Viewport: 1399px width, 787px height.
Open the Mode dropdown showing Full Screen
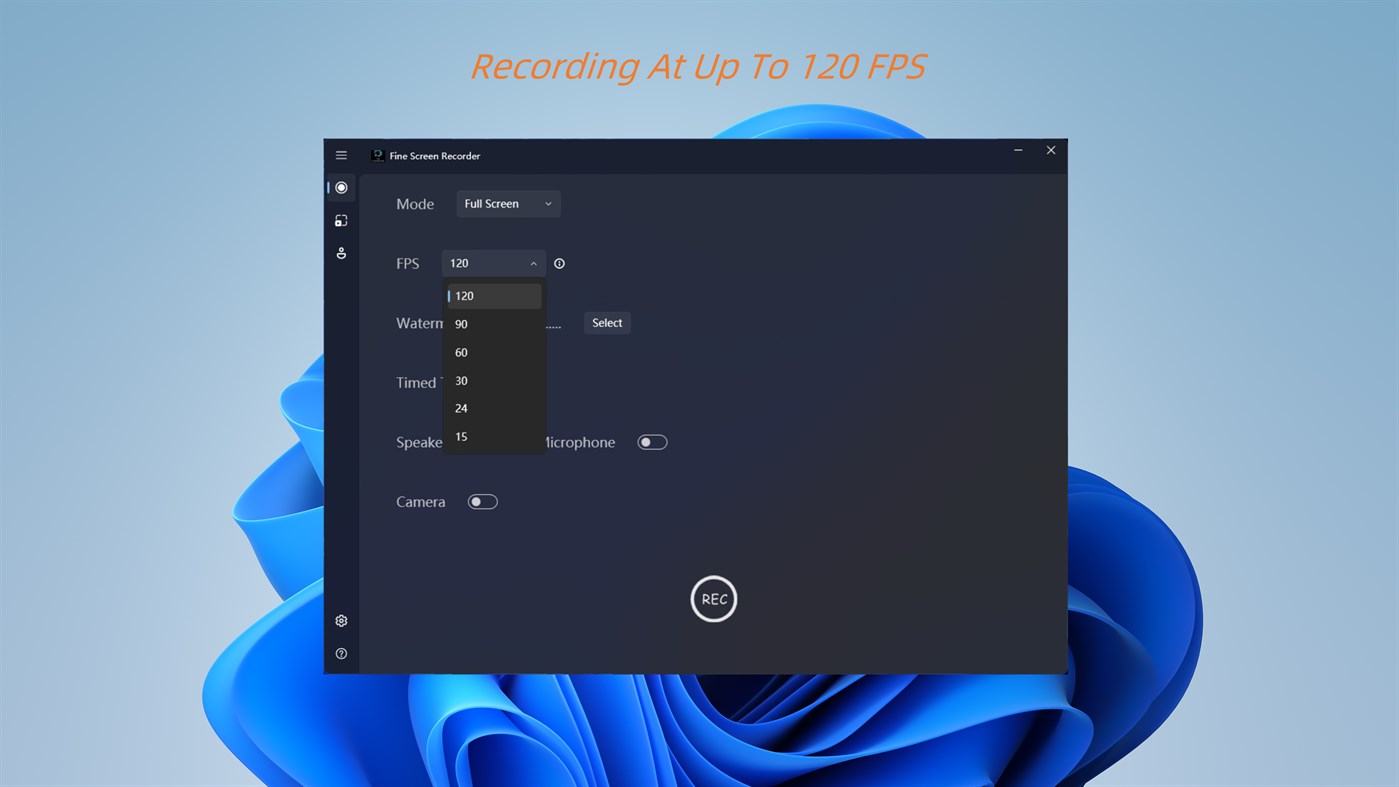coord(508,203)
